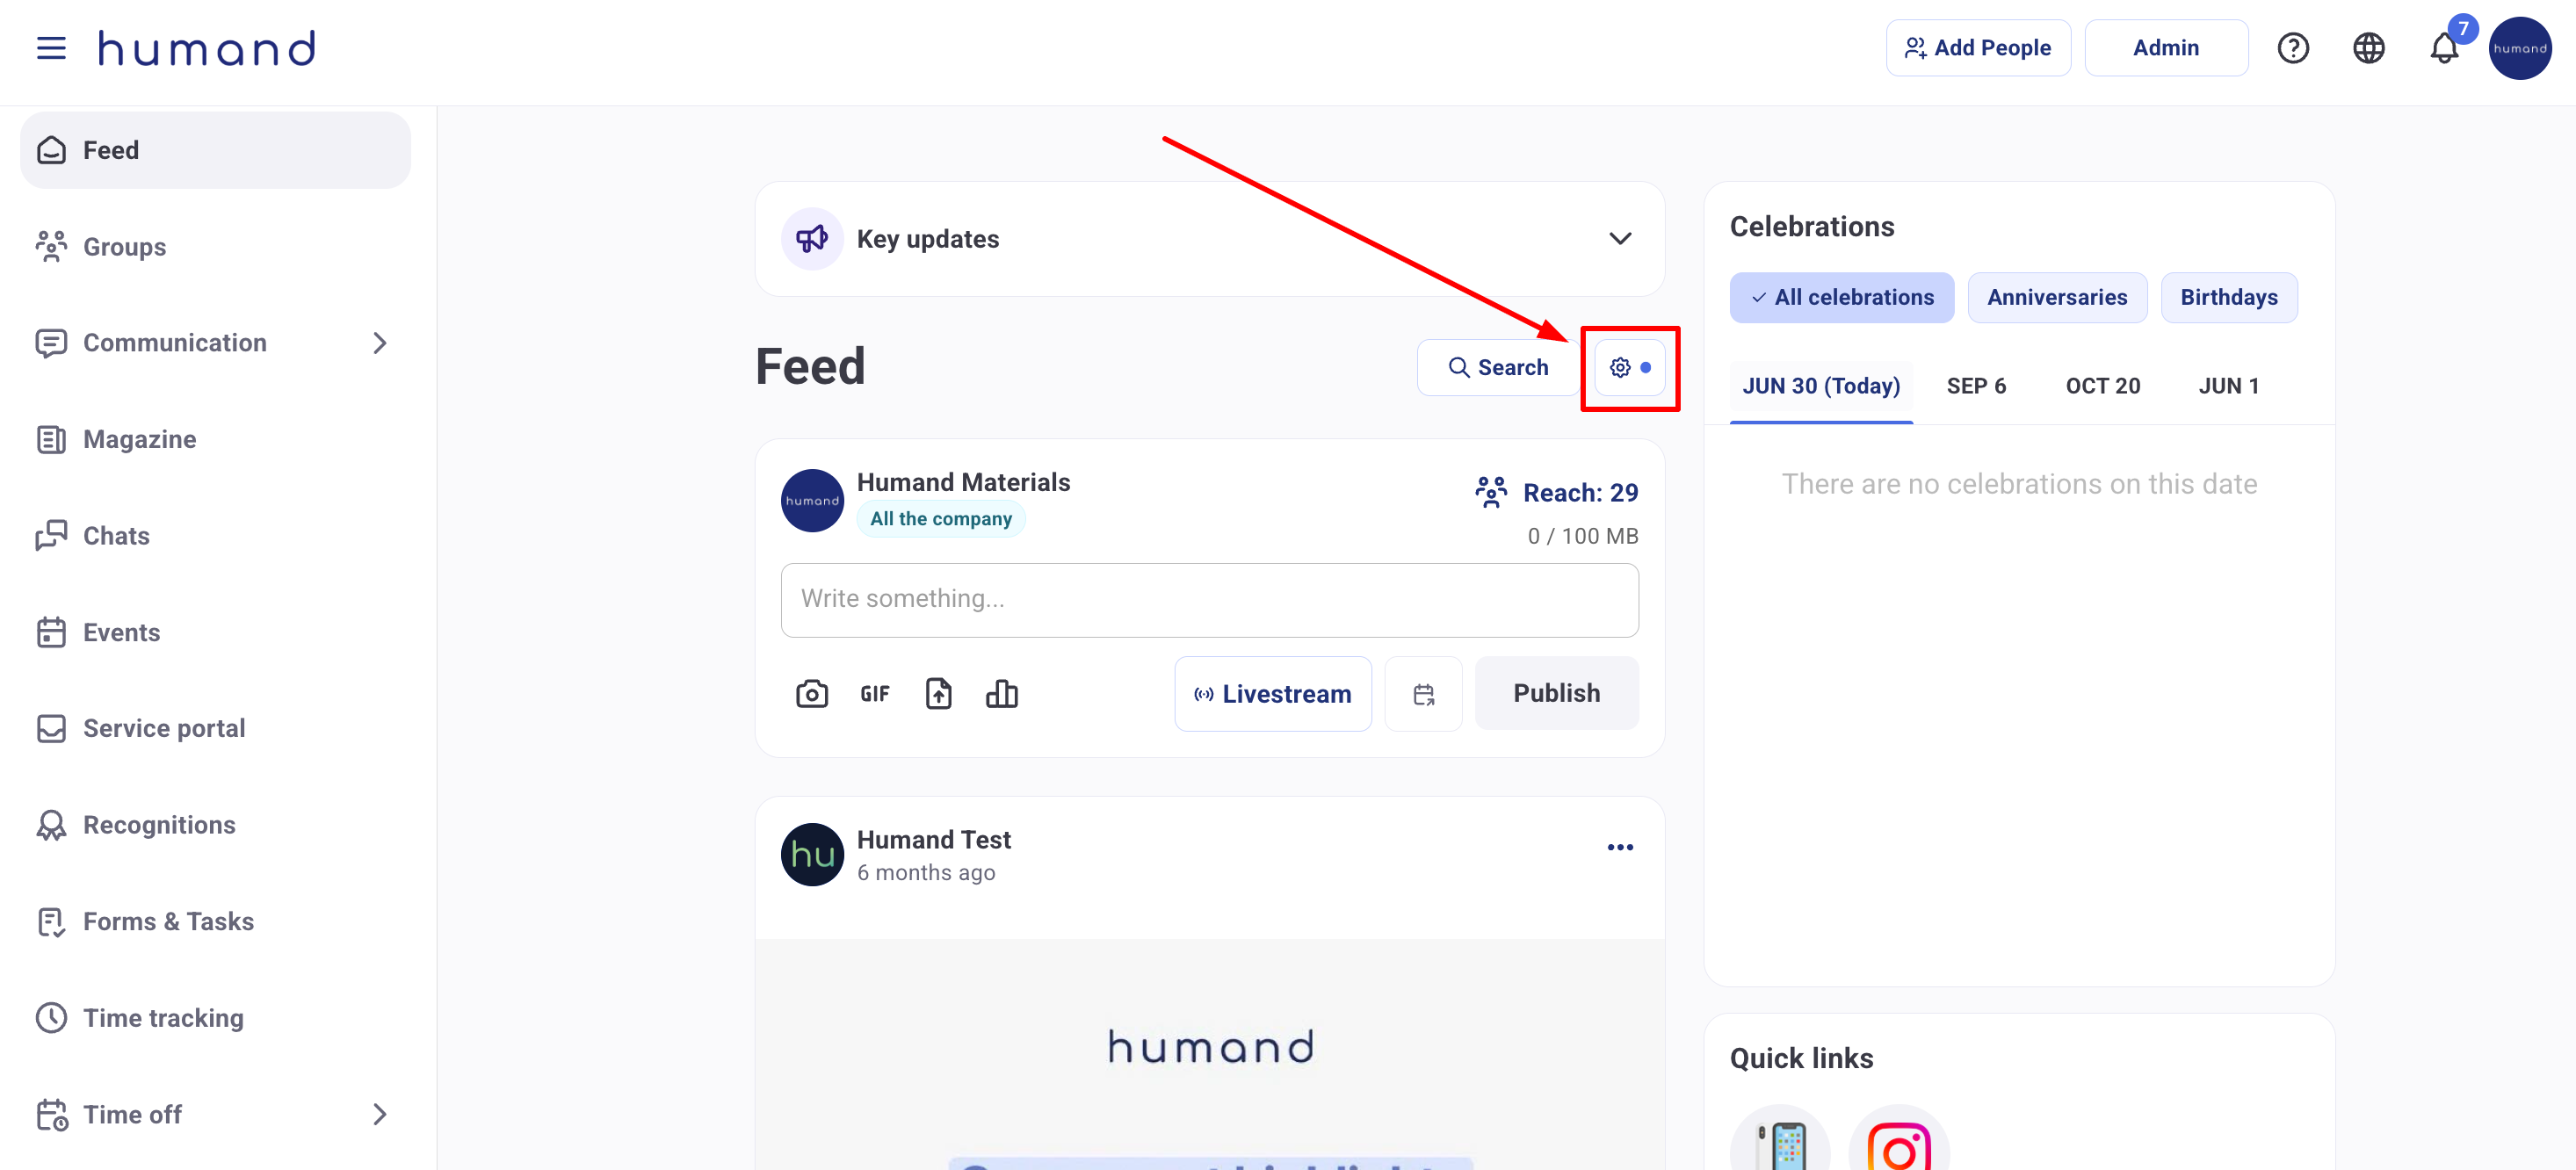Add a GIF to the post
Viewport: 2576px width, 1170px height.
click(x=874, y=694)
